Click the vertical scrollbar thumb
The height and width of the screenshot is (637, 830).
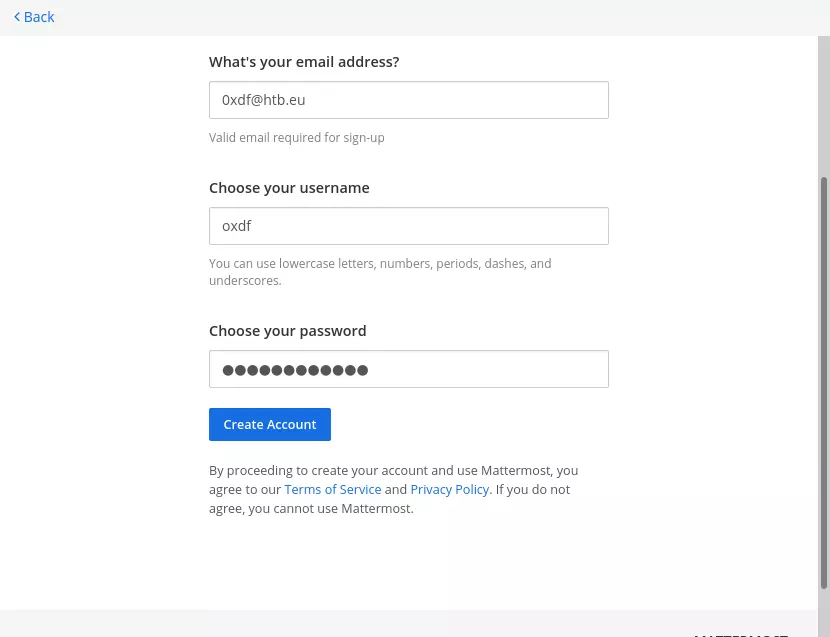click(824, 380)
